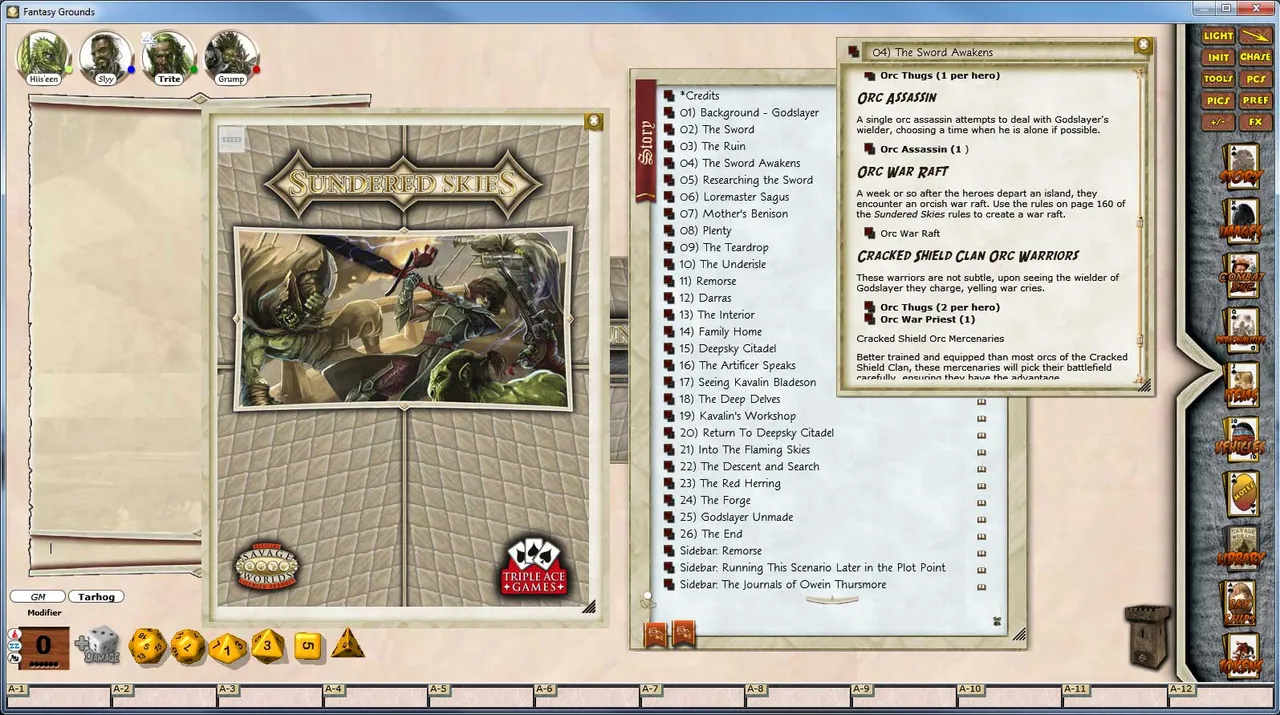The width and height of the screenshot is (1280, 715).
Task: Pick the d6 yellow die
Action: click(x=308, y=646)
